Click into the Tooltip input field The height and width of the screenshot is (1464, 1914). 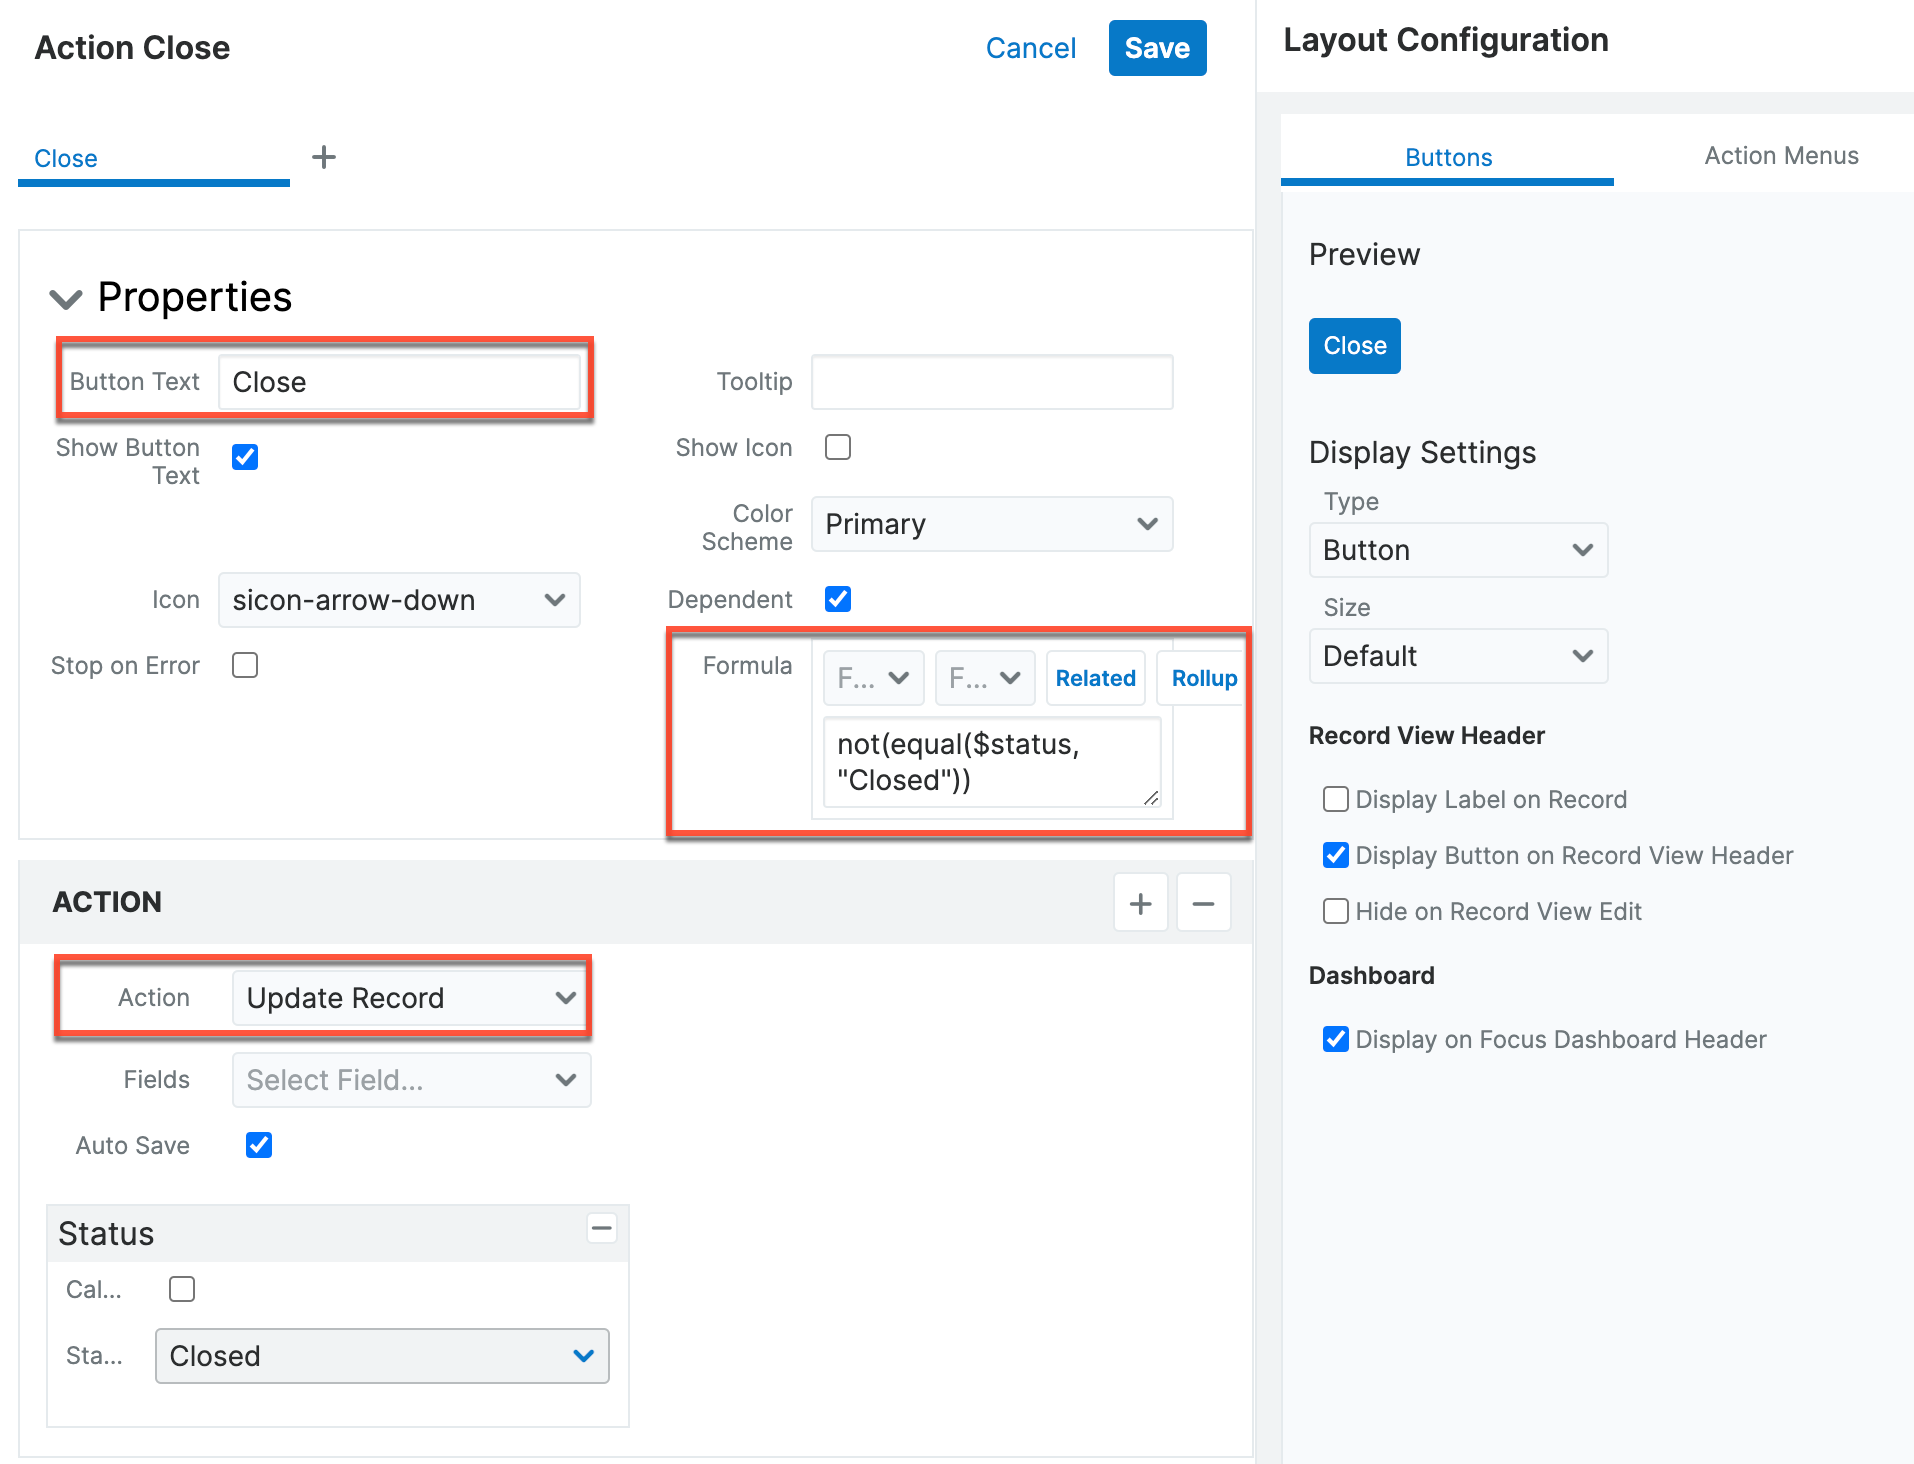991,382
